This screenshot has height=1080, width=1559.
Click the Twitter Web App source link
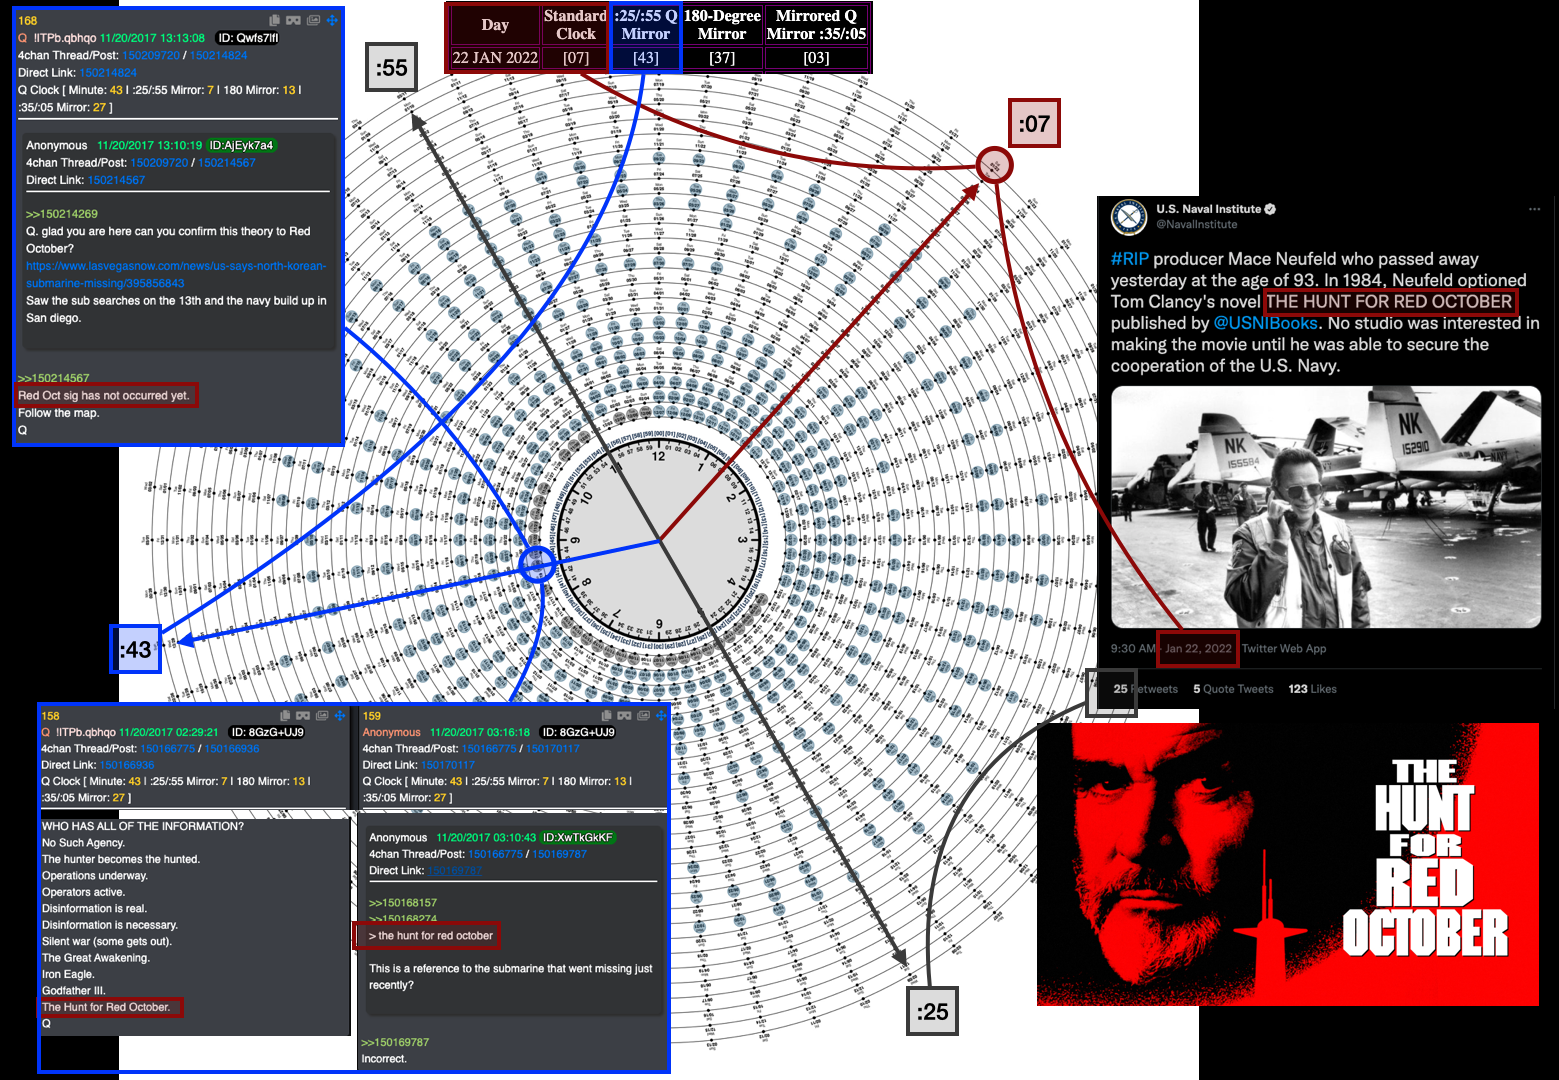[1284, 649]
